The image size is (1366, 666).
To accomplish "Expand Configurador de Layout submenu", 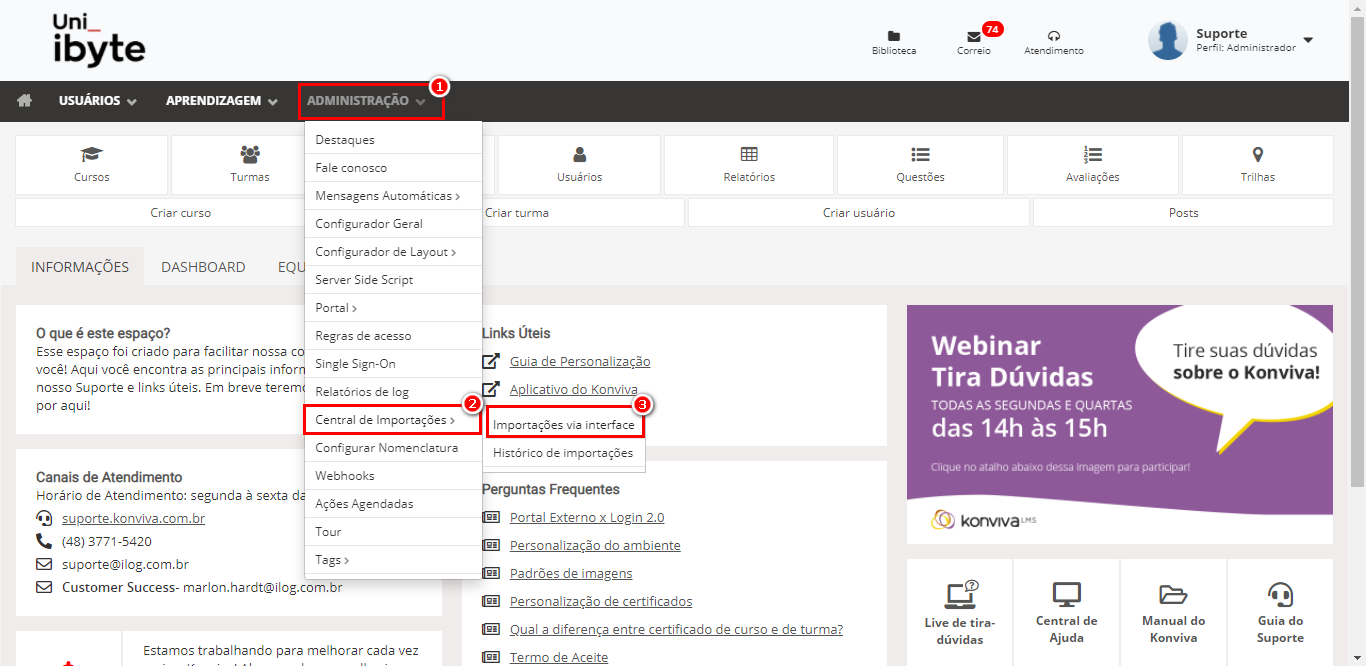I will coord(393,252).
